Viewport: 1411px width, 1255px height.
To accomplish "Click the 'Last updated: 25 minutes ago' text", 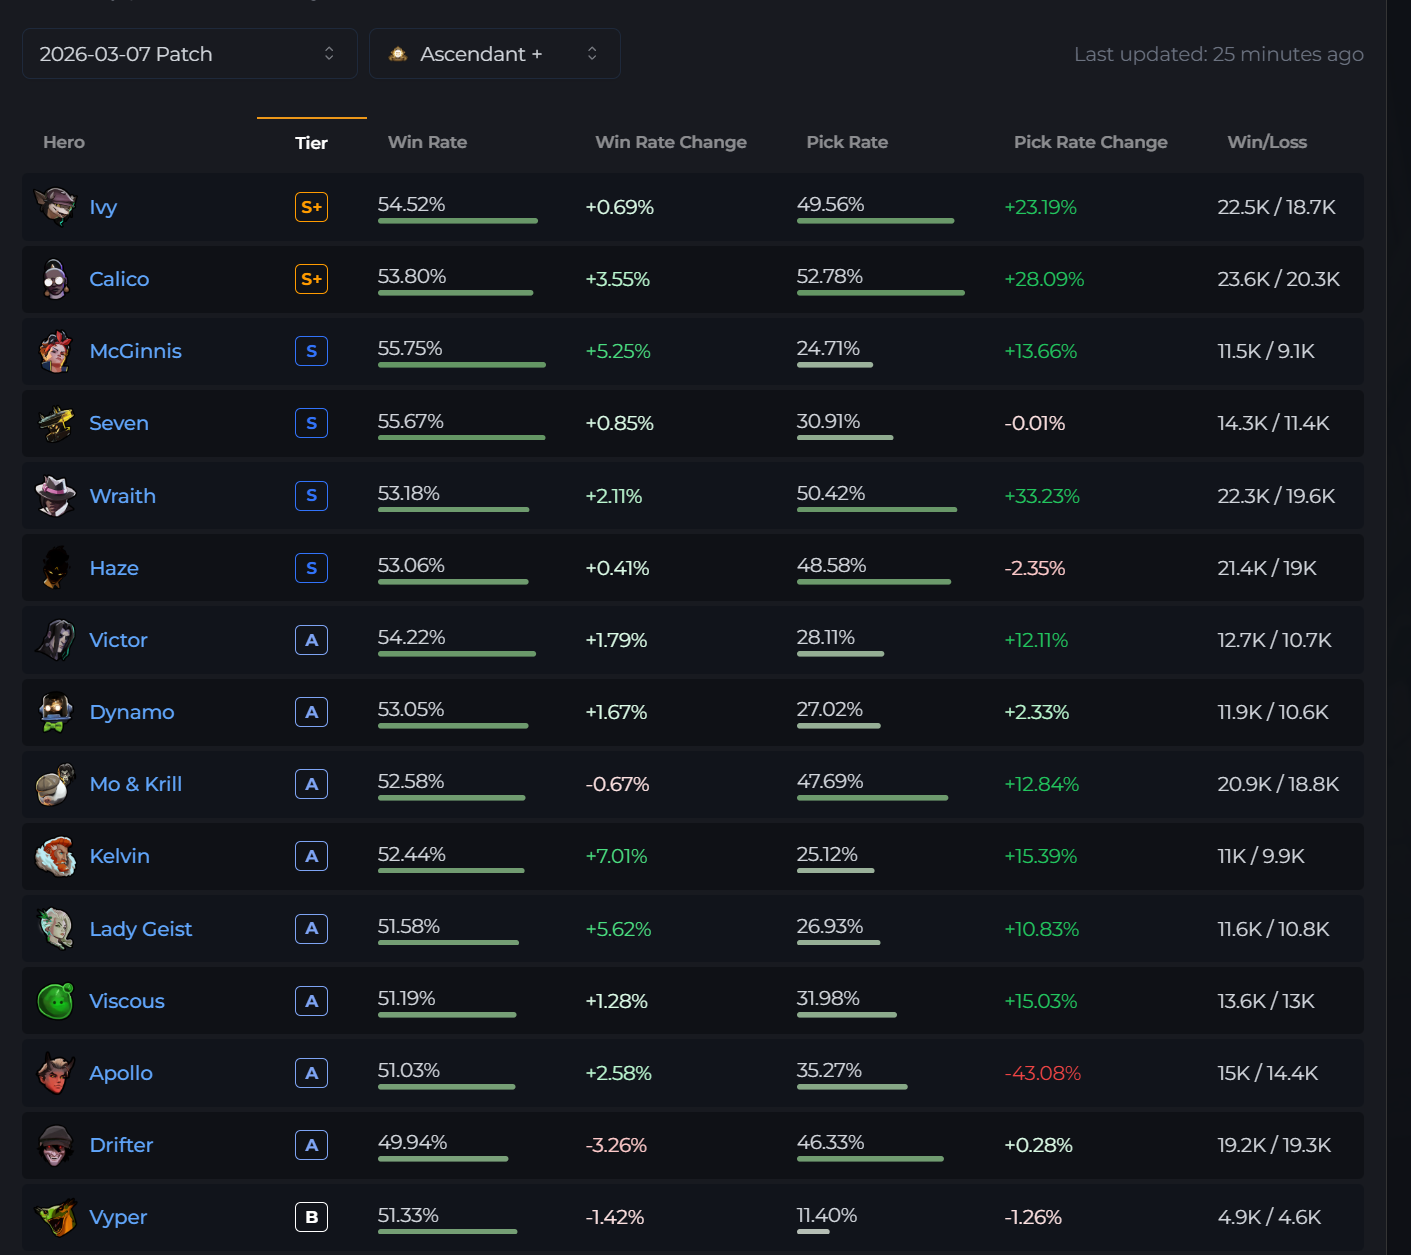I will click(x=1219, y=54).
